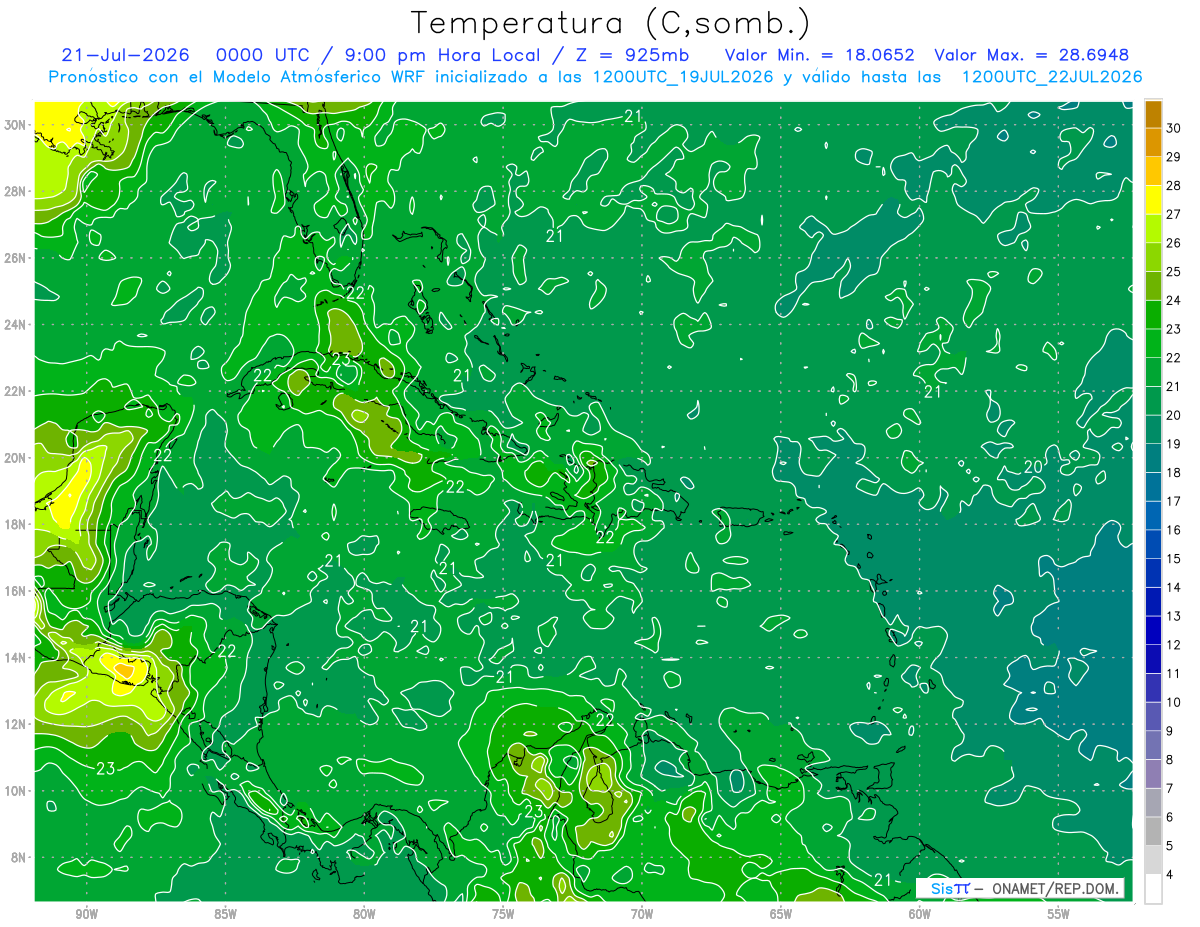This screenshot has height=927, width=1200.
Task: Click 'Valor Min. = 18.0652' value
Action: pyautogui.click(x=820, y=55)
